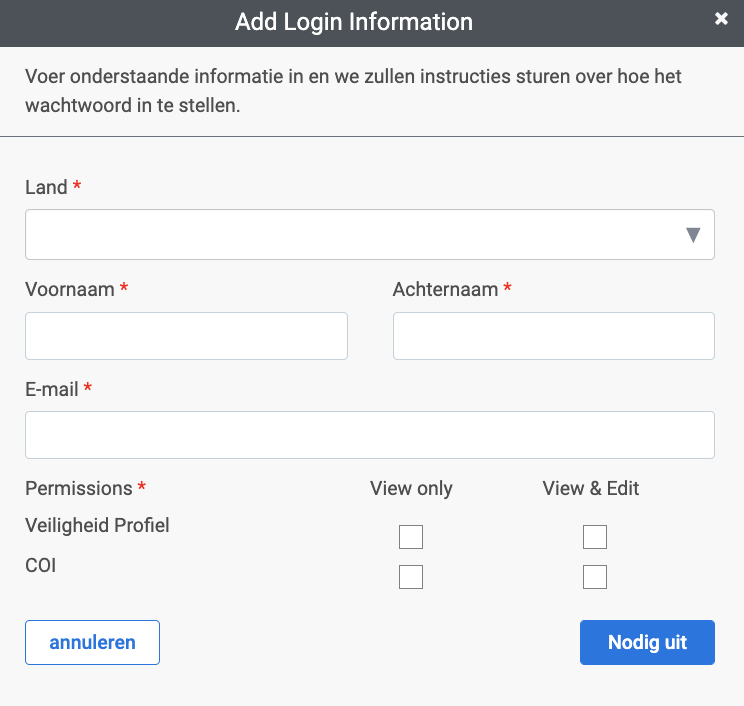Check View & Edit for Veiligheid Profiel

coord(595,537)
